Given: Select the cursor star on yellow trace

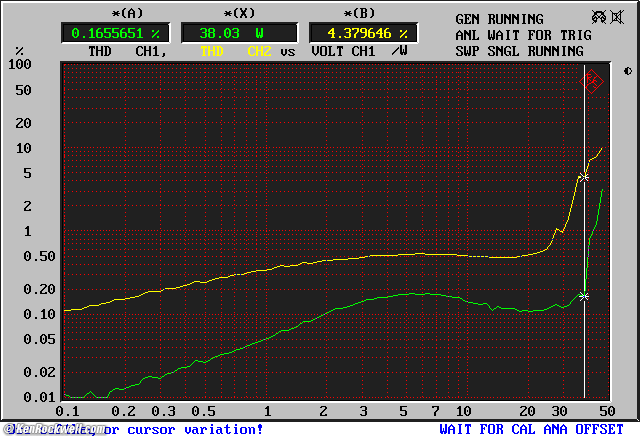Looking at the screenshot, I should (584, 177).
